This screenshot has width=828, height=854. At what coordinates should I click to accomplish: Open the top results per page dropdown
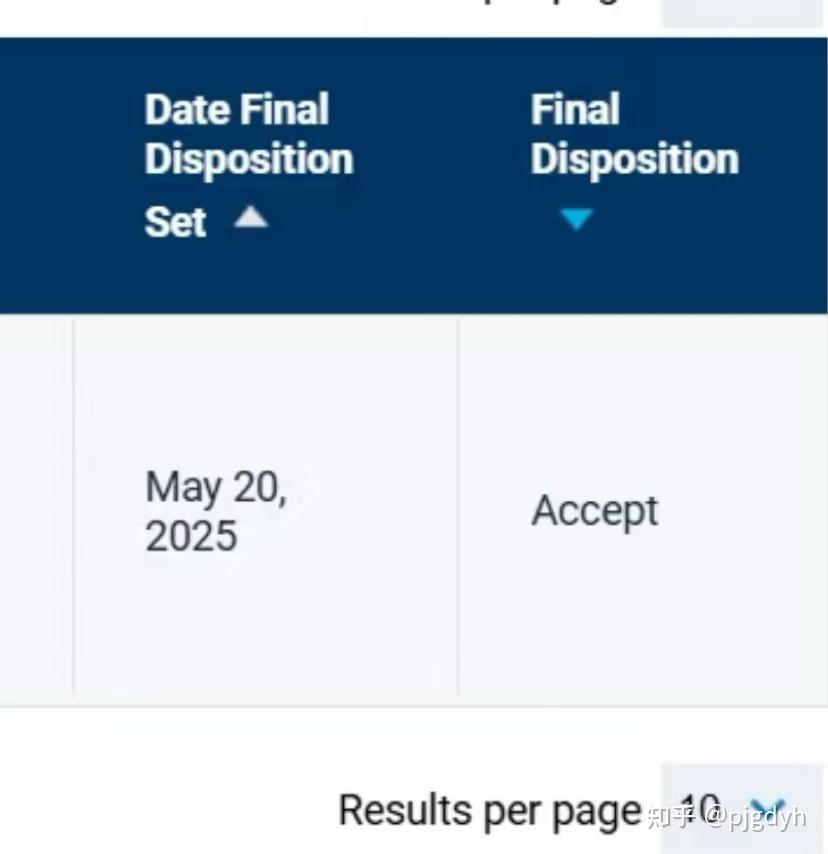tap(740, 12)
